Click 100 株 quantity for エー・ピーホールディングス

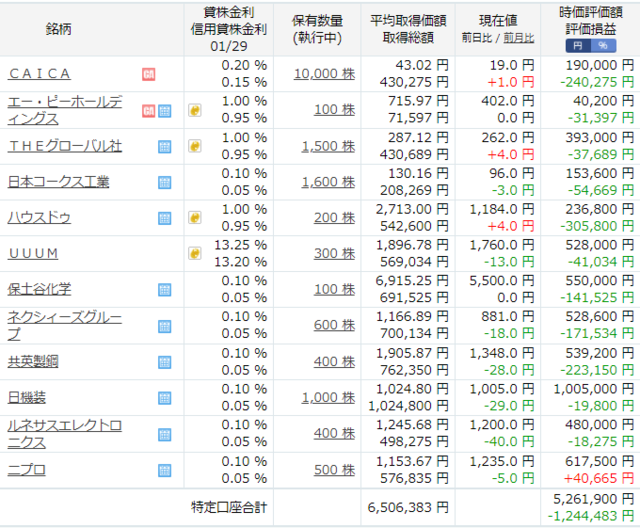point(334,109)
